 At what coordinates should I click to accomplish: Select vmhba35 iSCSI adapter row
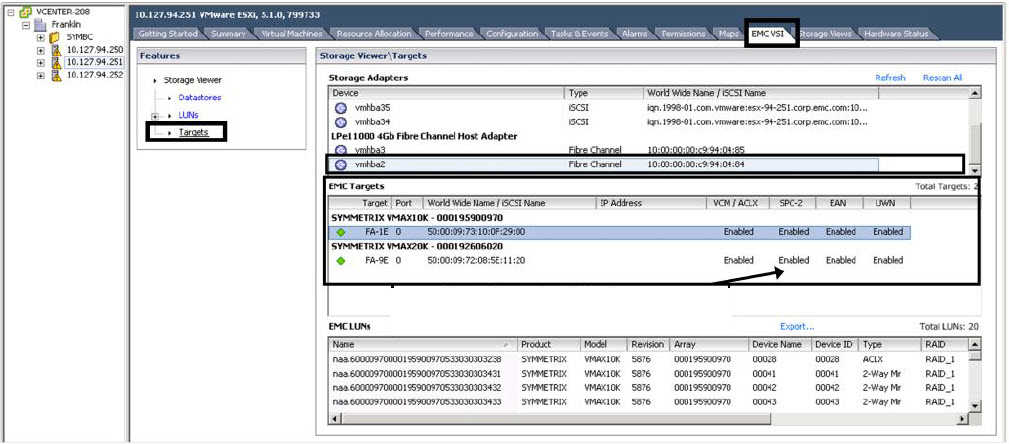[x=604, y=107]
